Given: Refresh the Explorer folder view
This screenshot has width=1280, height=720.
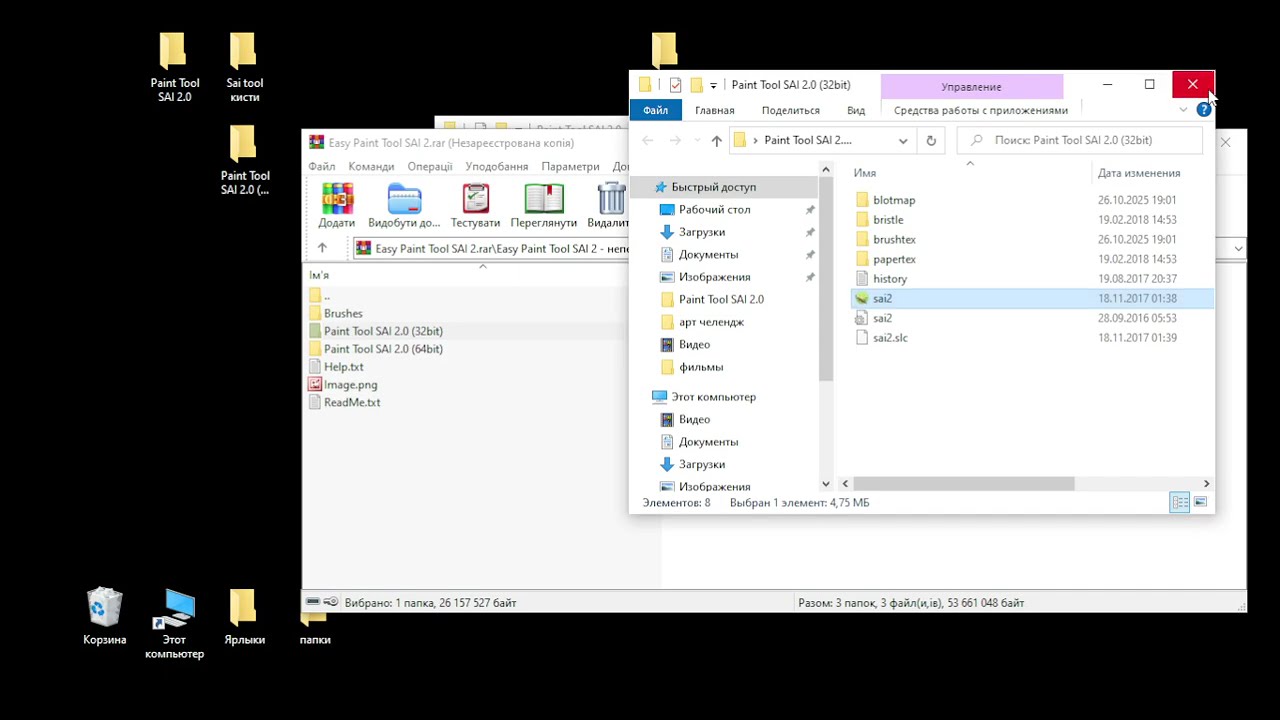Looking at the screenshot, I should [x=931, y=141].
